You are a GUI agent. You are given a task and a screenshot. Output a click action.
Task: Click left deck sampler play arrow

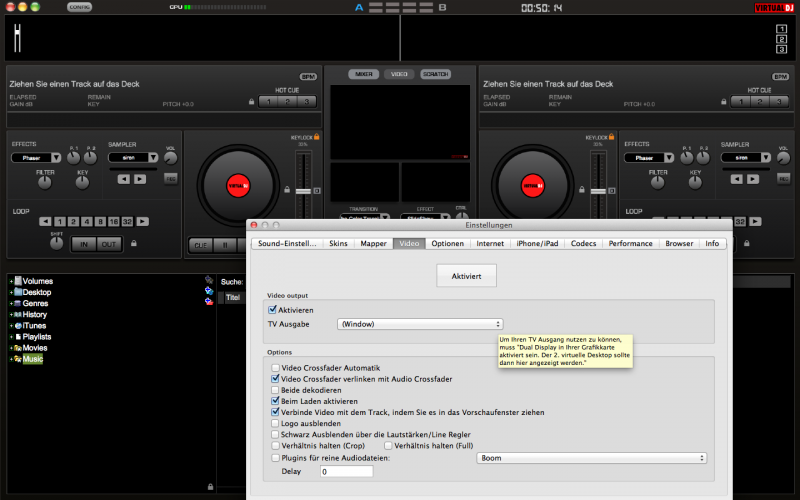pyautogui.click(x=140, y=179)
